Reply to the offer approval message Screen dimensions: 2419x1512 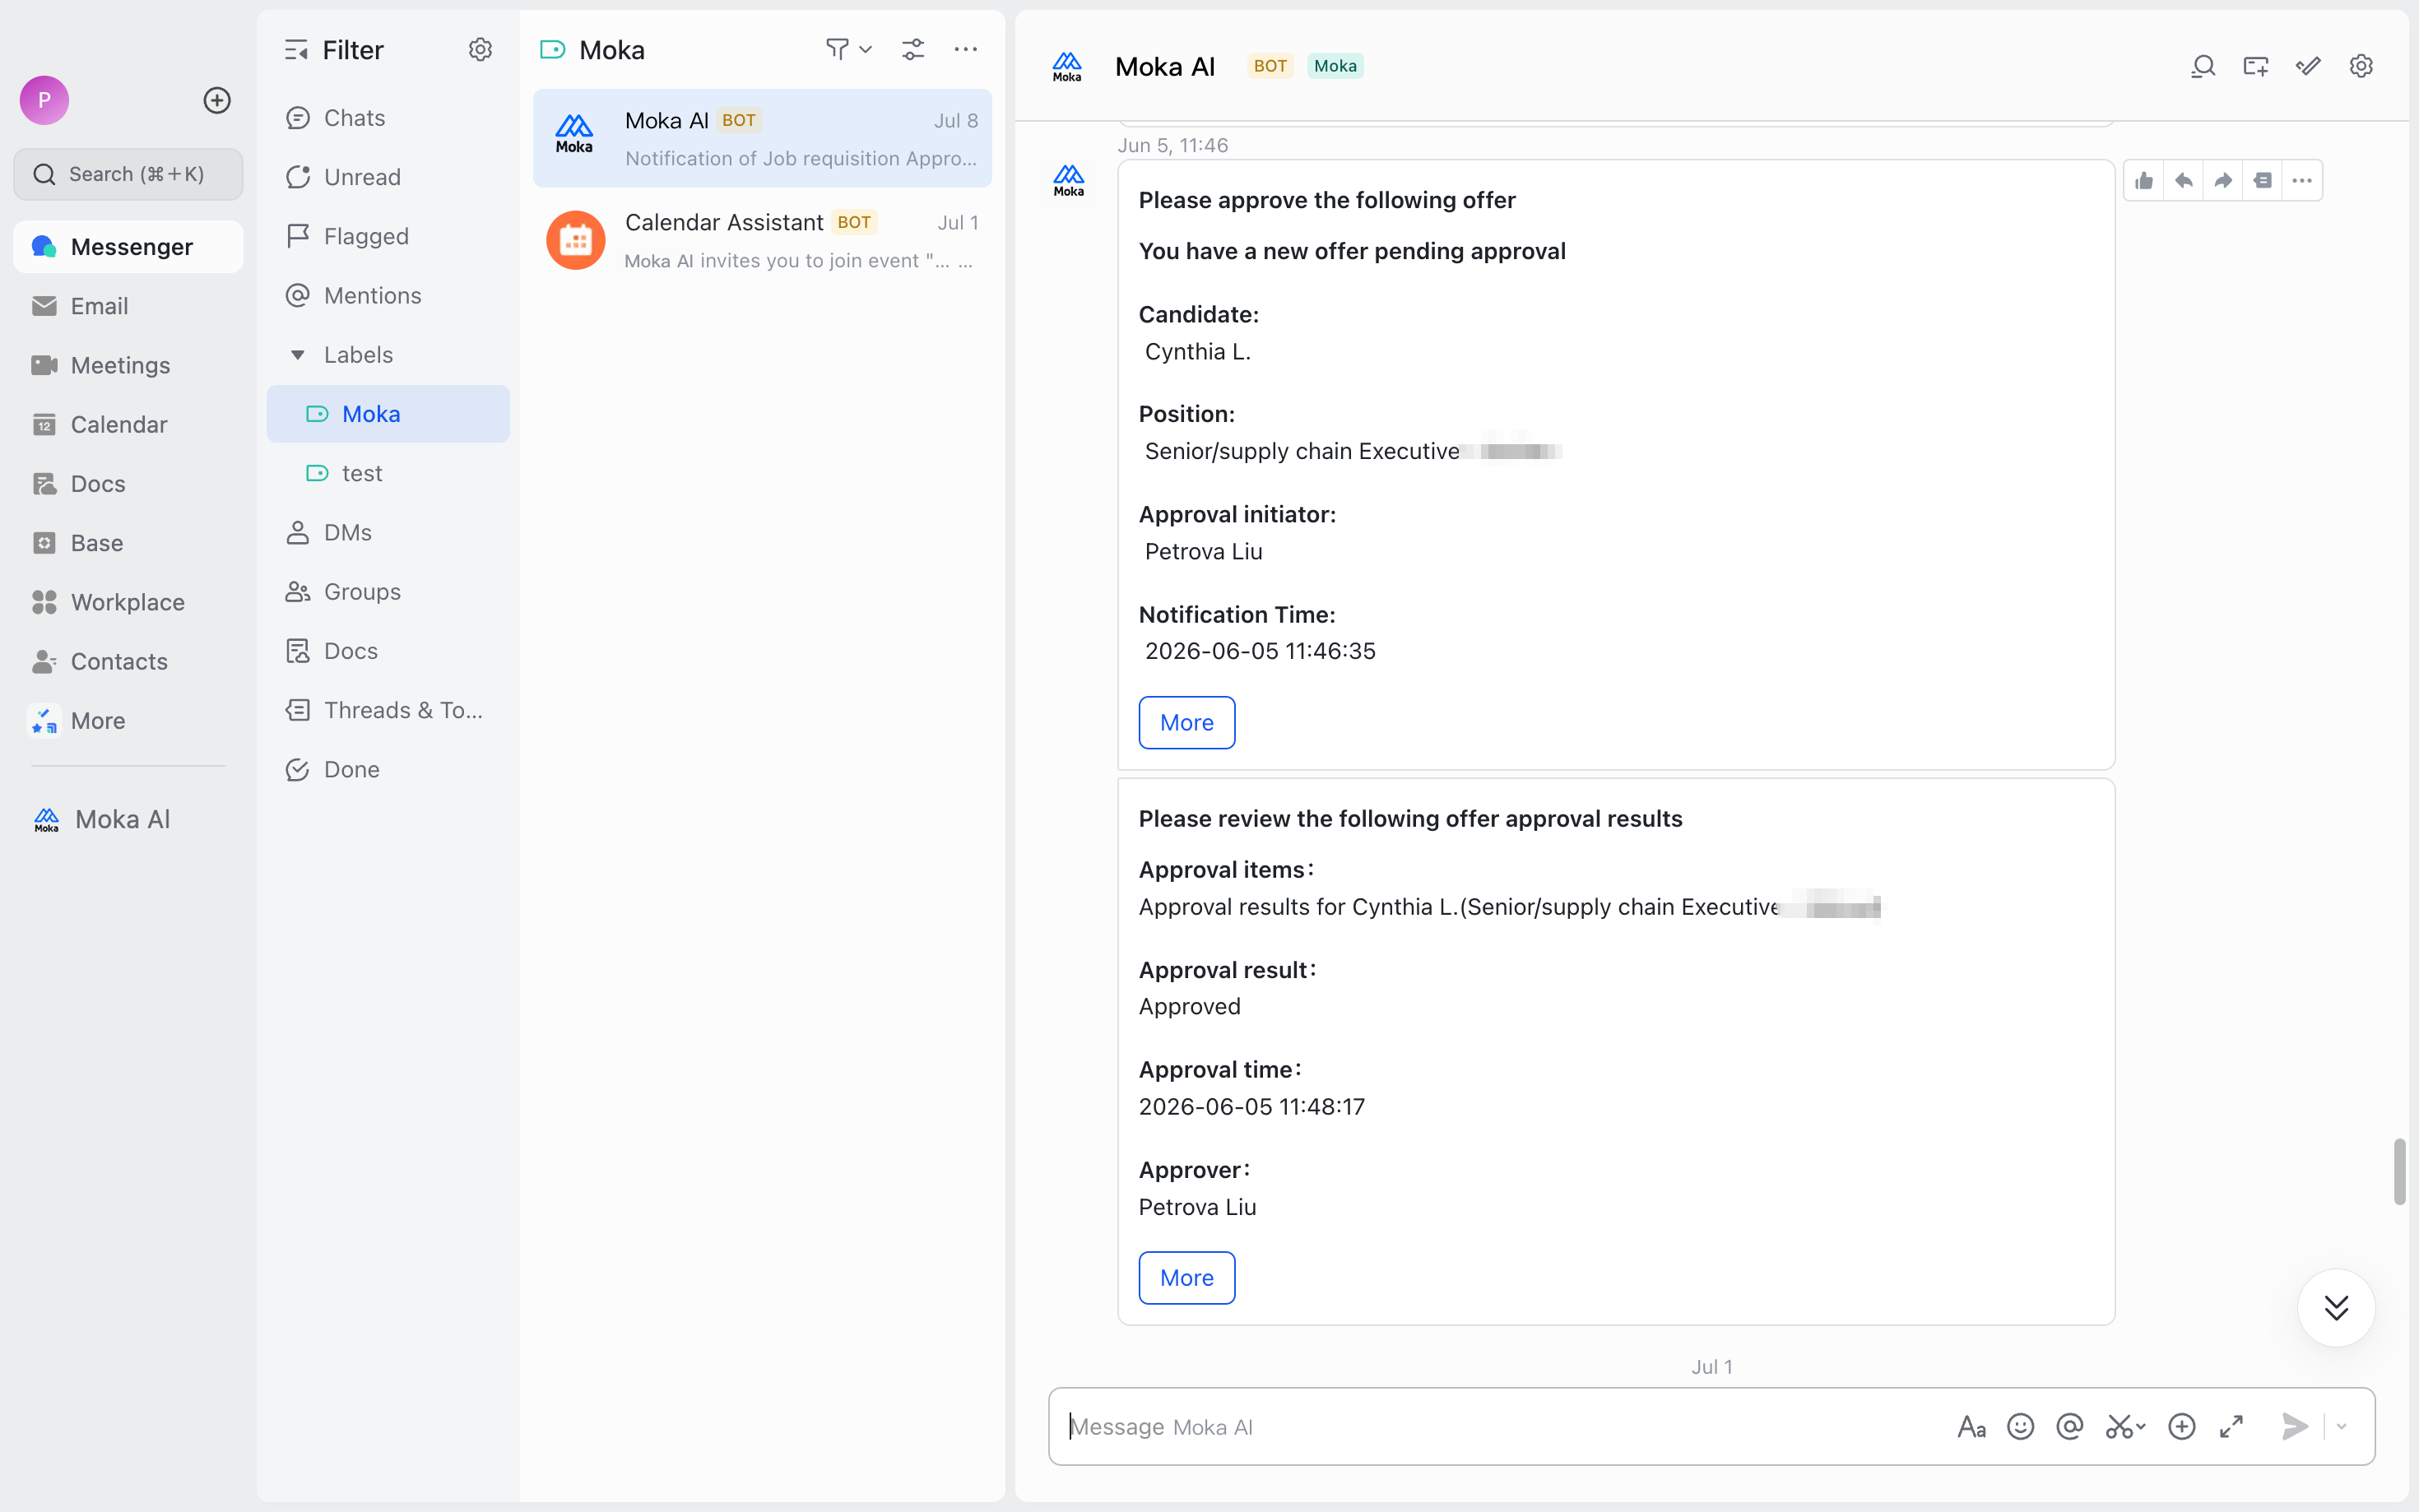click(x=2183, y=181)
